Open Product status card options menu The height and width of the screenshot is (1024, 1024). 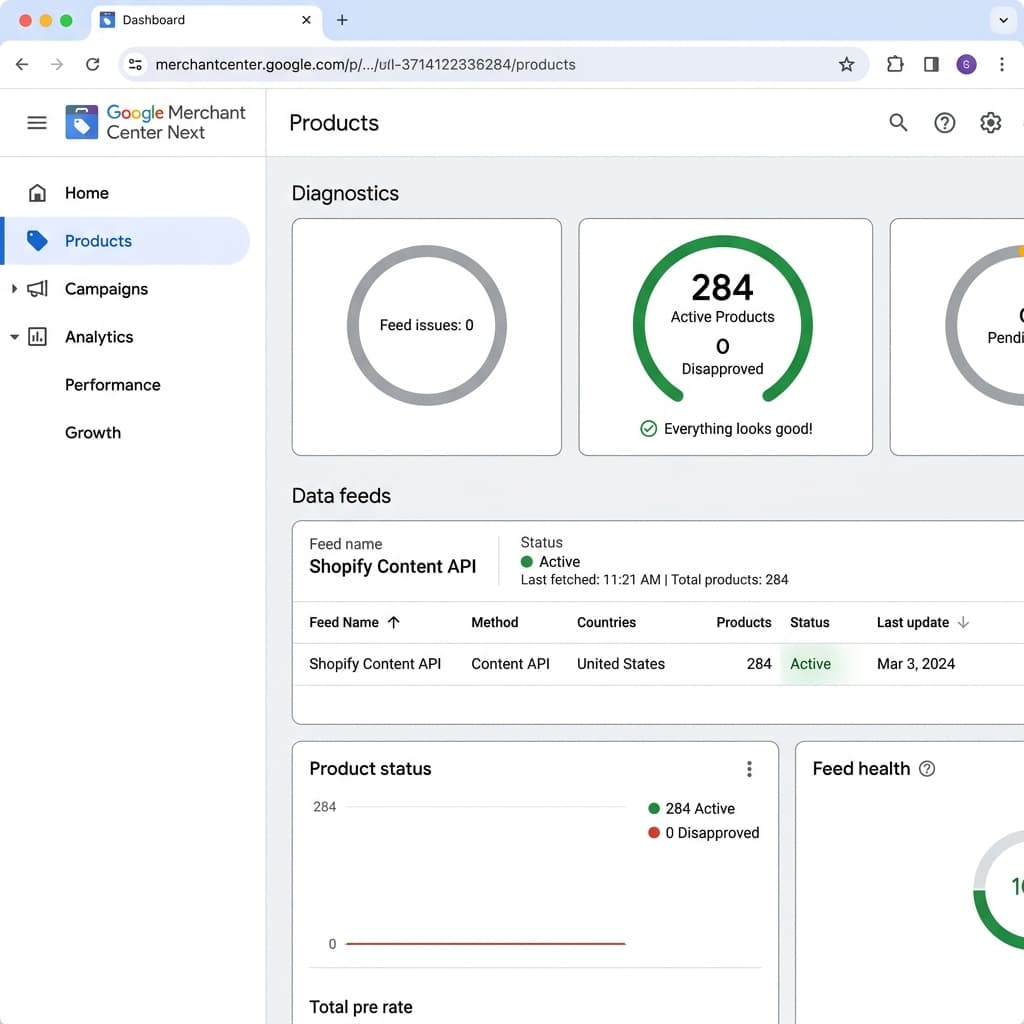[x=749, y=769]
